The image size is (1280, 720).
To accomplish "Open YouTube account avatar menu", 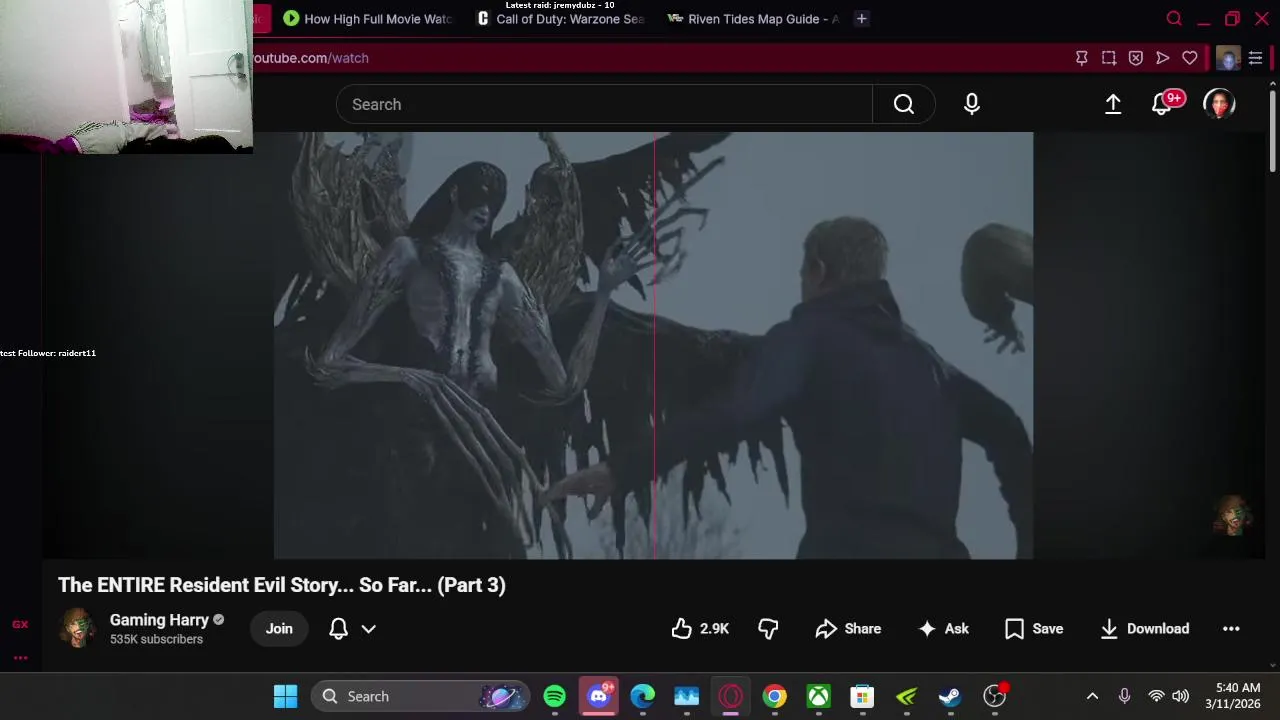I will 1219,104.
